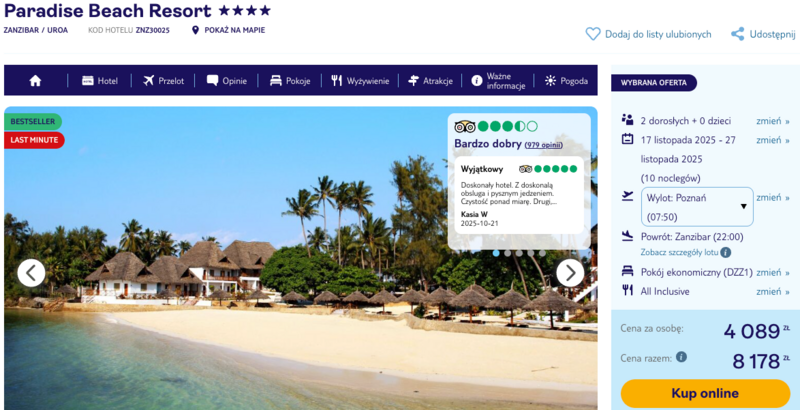This screenshot has height=410, width=800.
Task: Add hotel to favorites heart icon
Action: click(593, 34)
